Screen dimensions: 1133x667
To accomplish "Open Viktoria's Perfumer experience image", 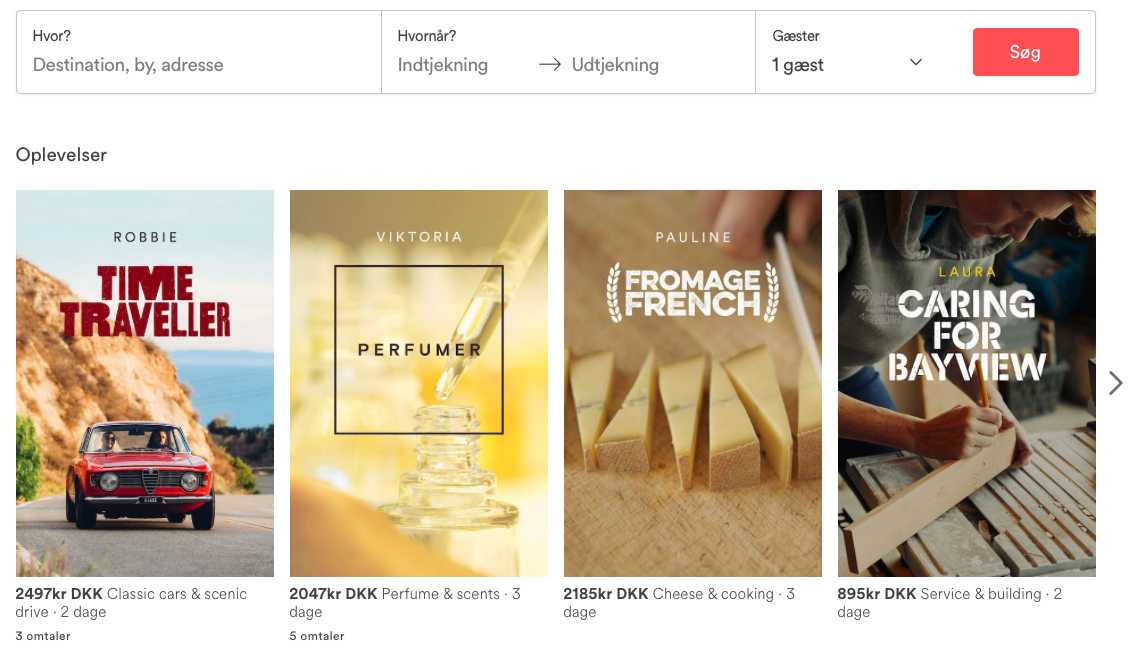I will coord(419,383).
